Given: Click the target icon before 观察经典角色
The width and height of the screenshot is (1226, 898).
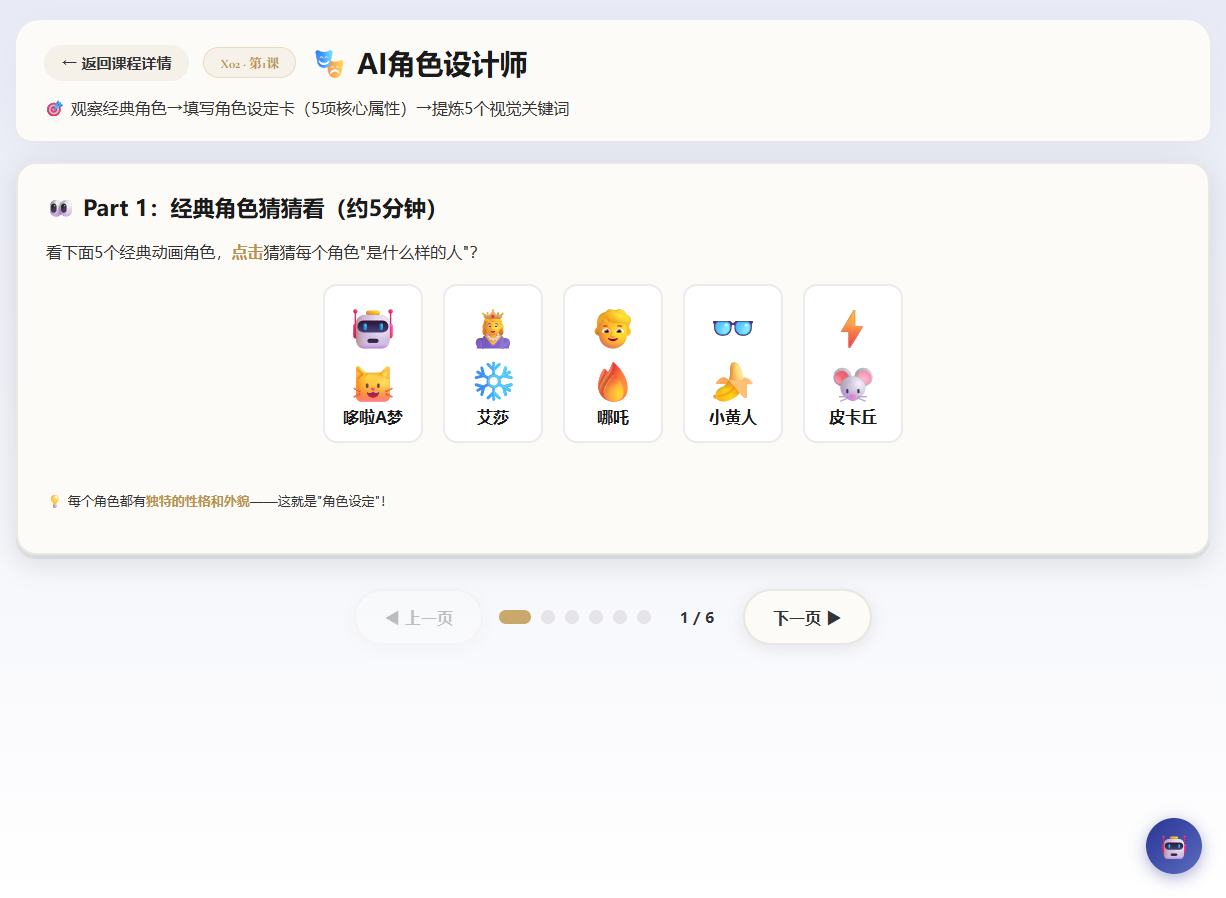Looking at the screenshot, I should pos(55,109).
